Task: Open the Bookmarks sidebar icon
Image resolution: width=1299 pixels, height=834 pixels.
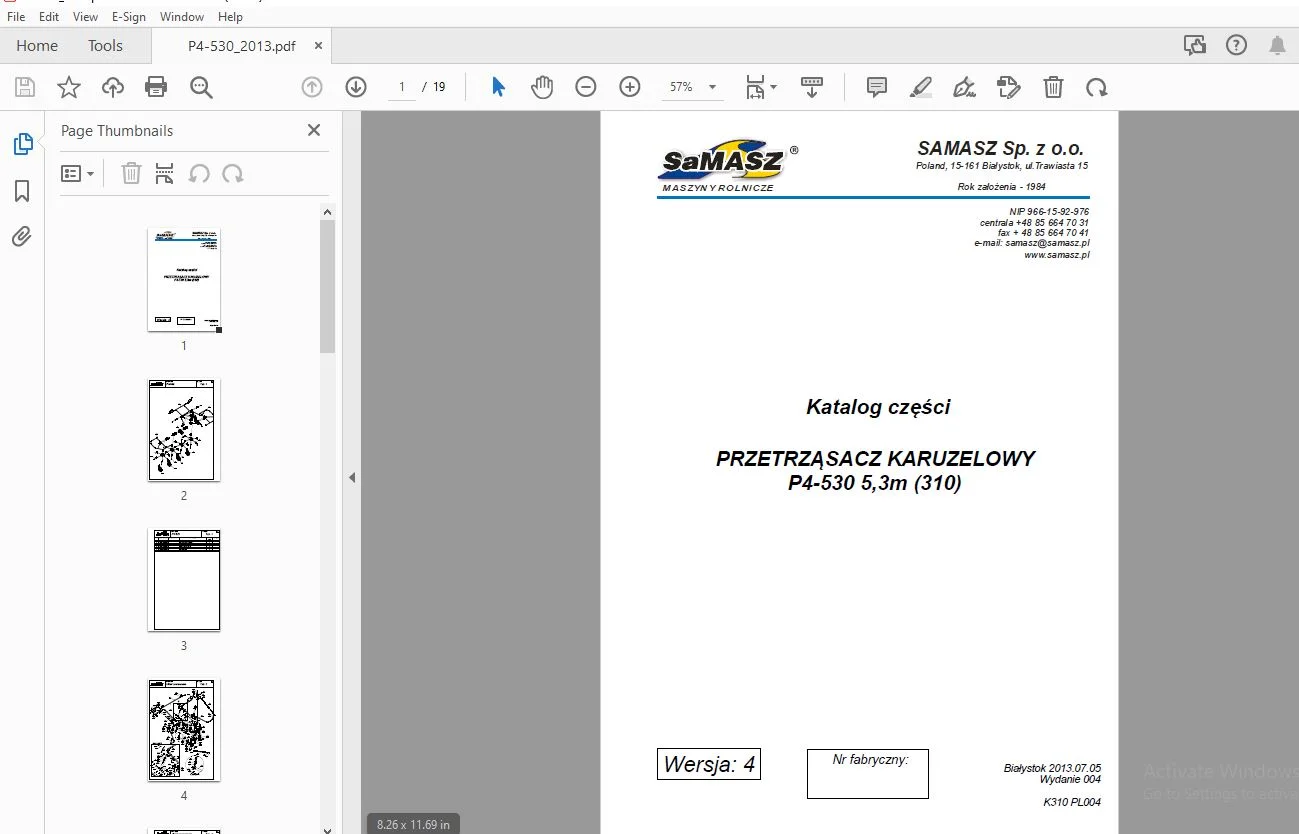Action: point(22,191)
